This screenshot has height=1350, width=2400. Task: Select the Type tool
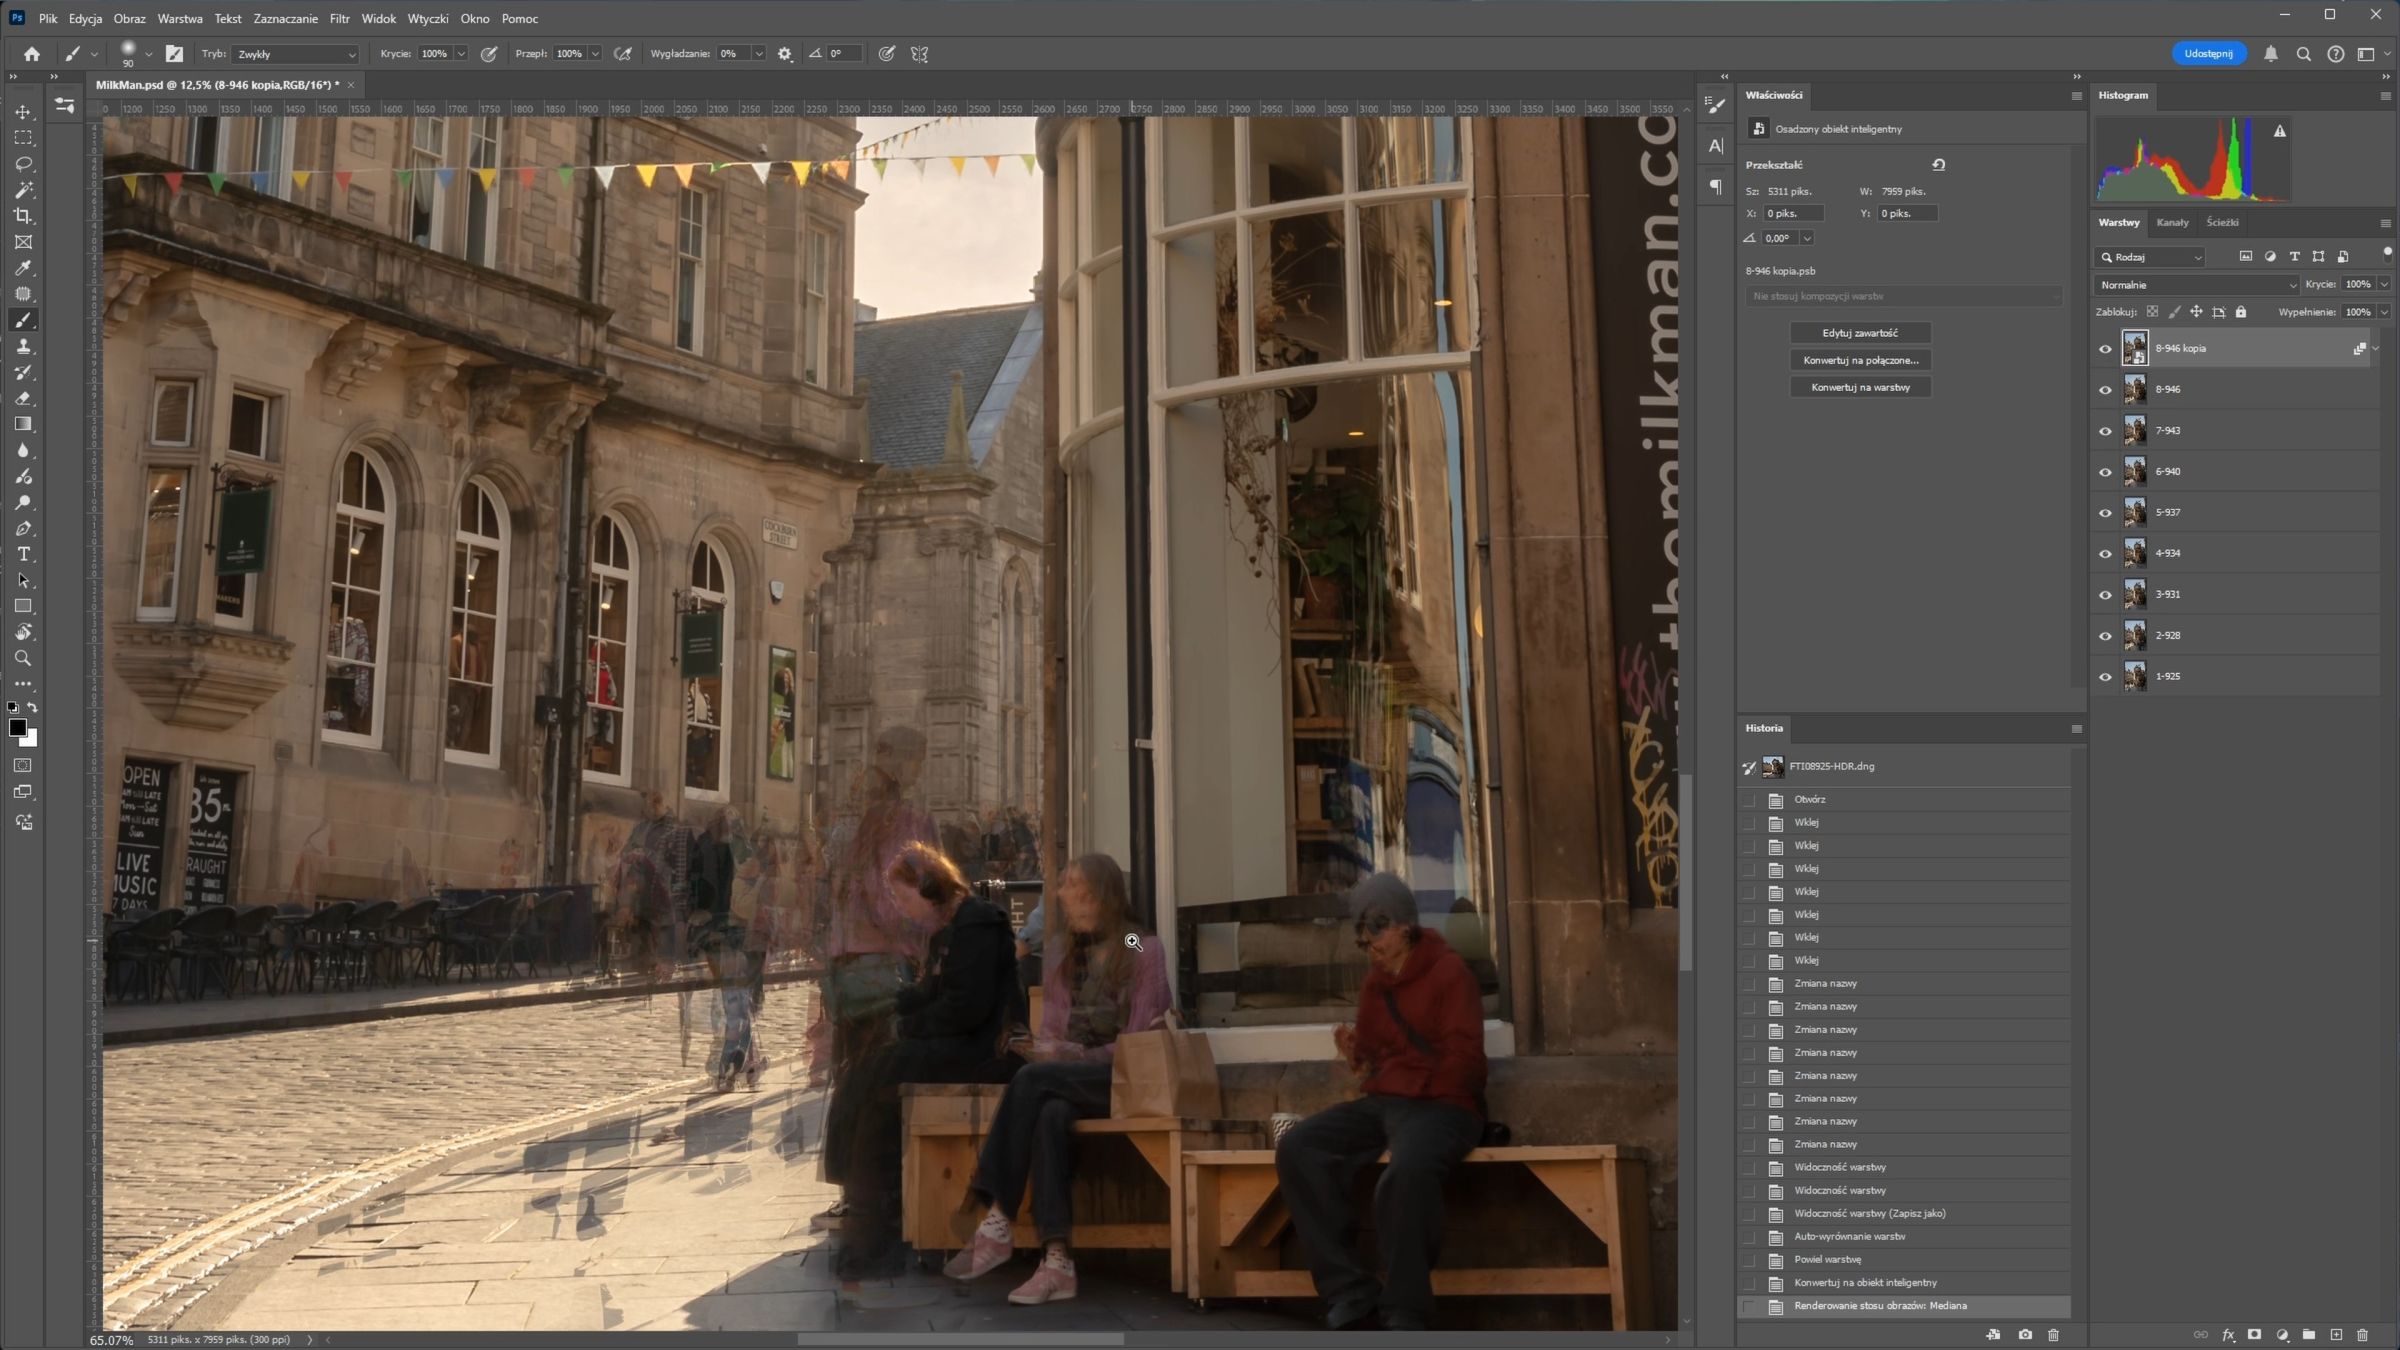(x=23, y=554)
